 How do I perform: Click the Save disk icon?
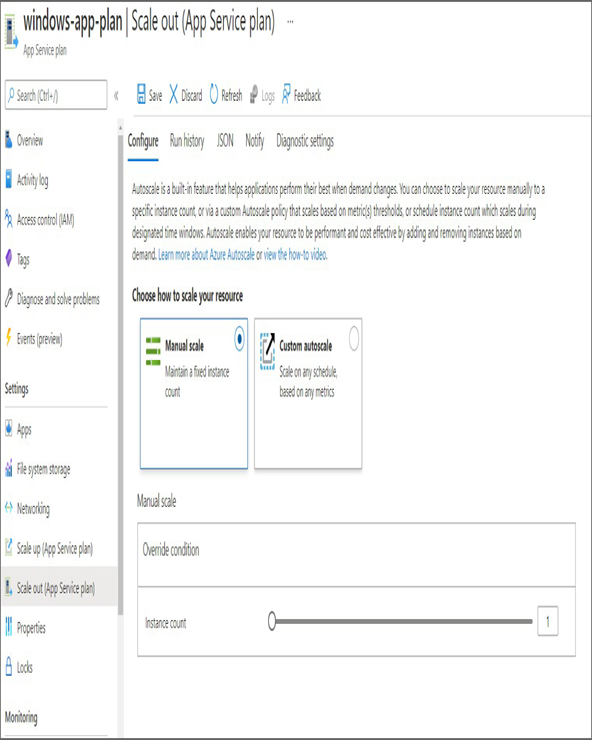[x=141, y=94]
